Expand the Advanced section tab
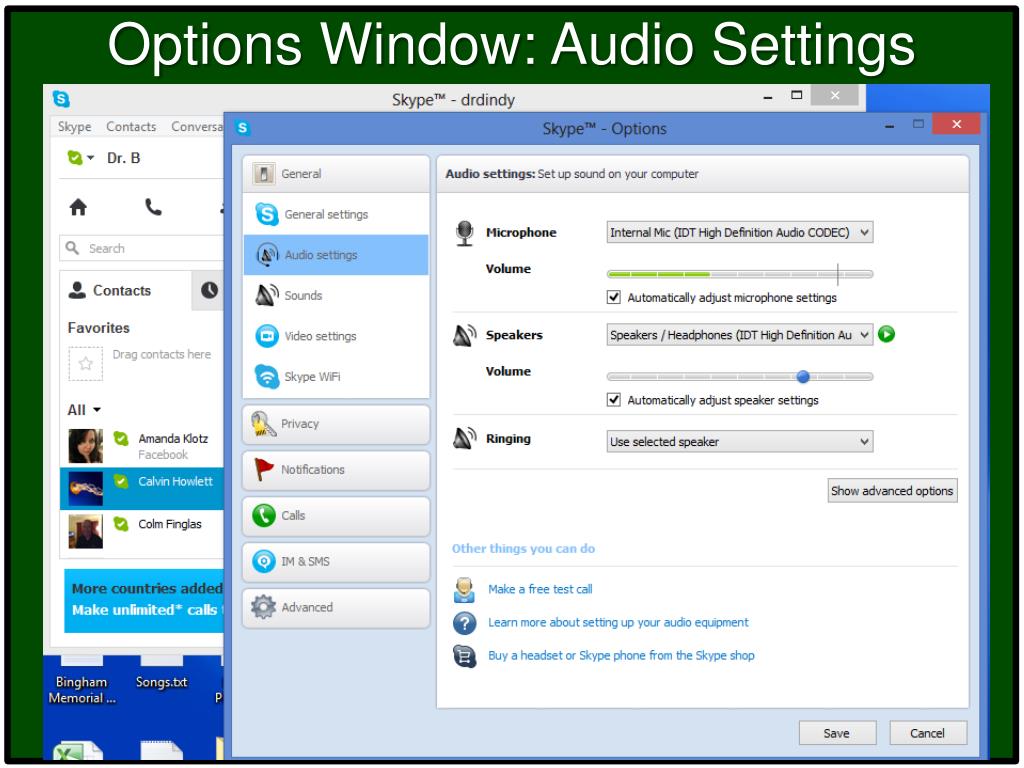1024x768 pixels. coord(336,607)
